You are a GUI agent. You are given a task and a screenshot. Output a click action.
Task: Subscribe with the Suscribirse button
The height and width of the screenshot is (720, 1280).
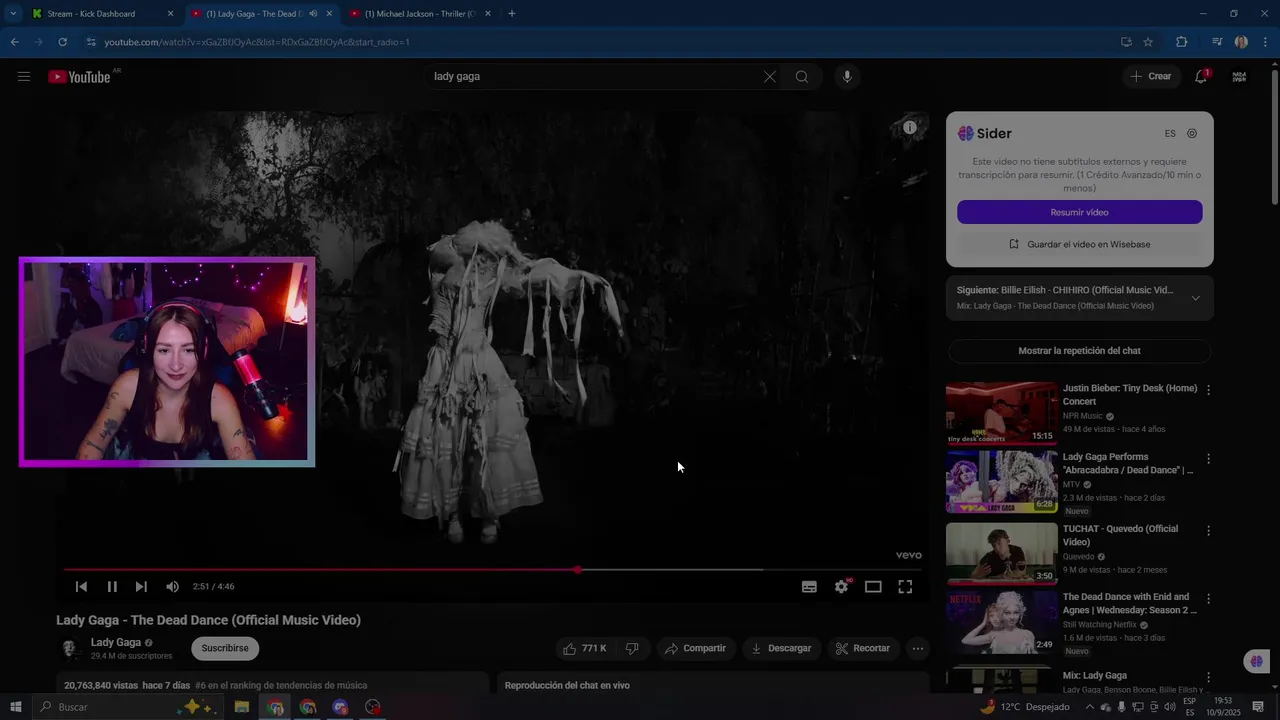(225, 648)
